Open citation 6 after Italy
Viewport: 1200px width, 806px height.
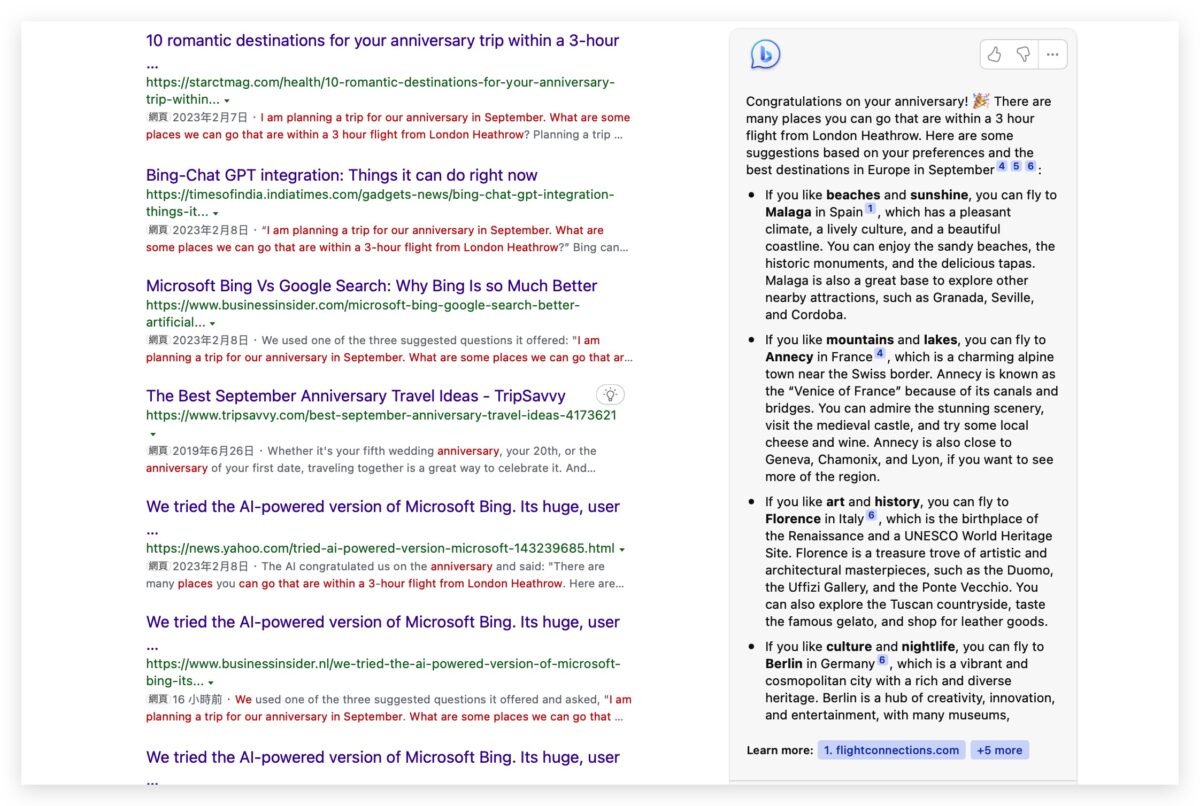pyautogui.click(x=871, y=515)
